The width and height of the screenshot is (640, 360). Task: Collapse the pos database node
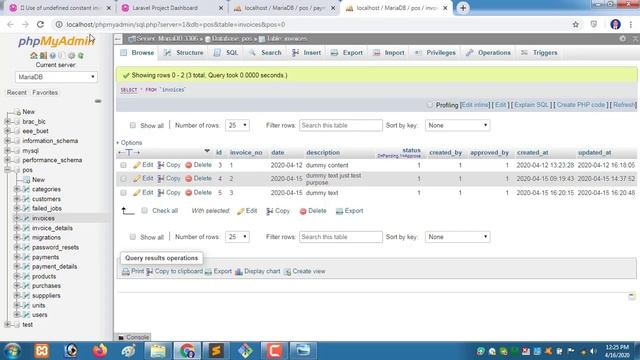point(7,170)
